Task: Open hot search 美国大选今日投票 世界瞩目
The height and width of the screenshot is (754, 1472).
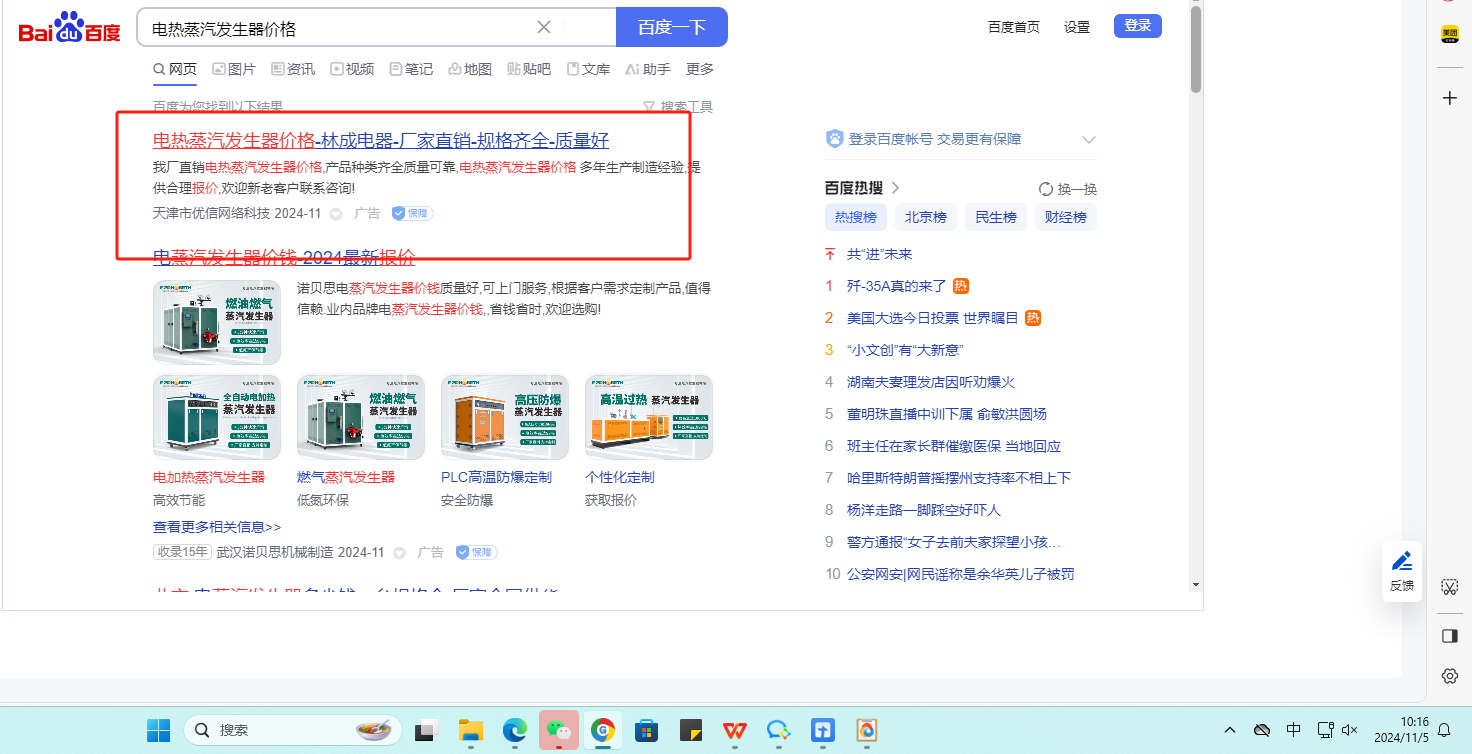Action: click(x=932, y=318)
